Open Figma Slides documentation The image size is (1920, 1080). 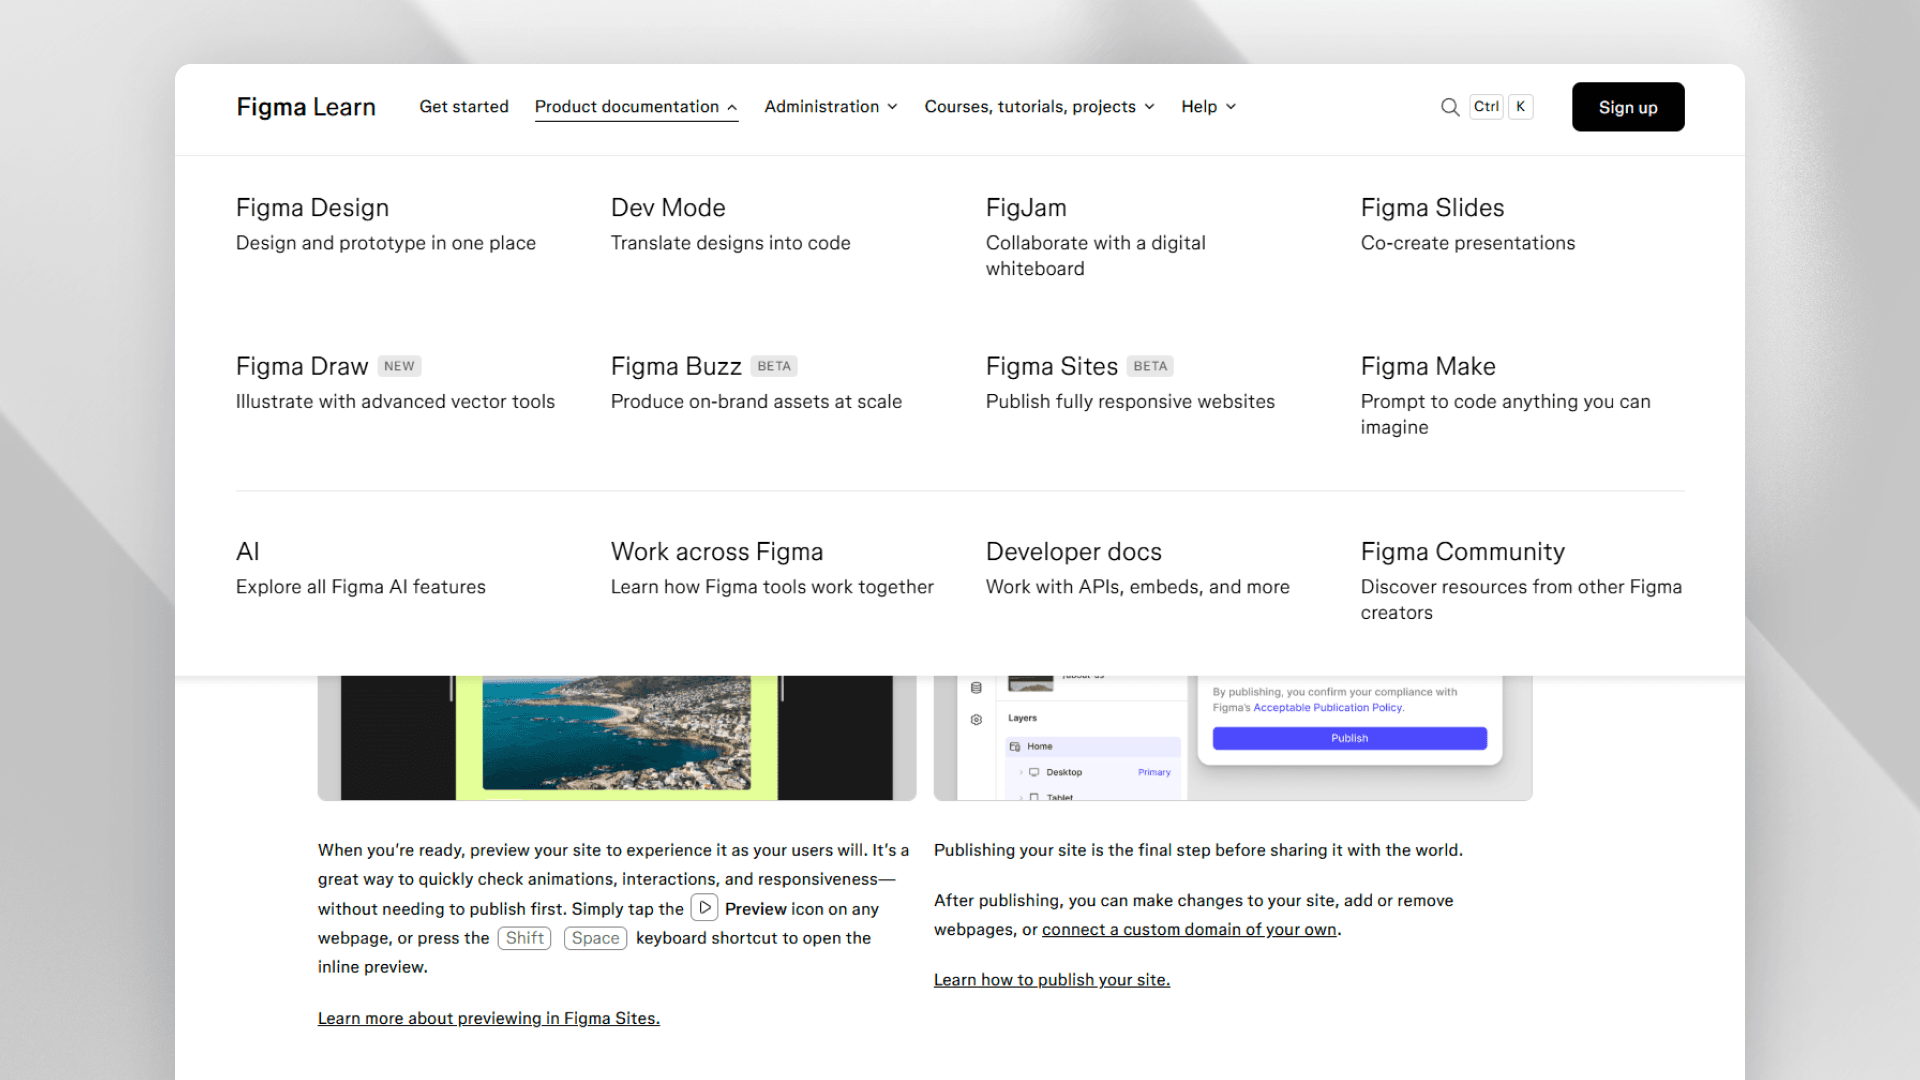click(1432, 208)
